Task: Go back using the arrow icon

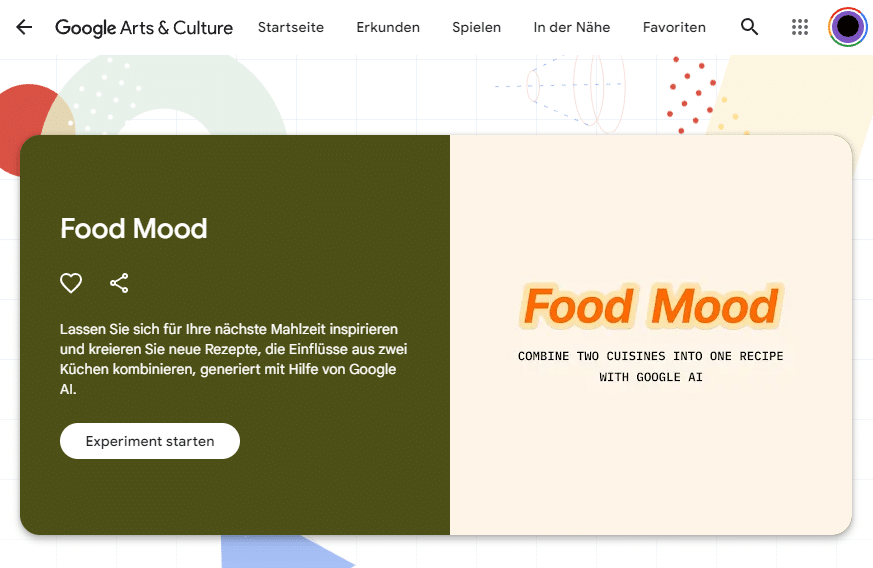Action: point(24,27)
